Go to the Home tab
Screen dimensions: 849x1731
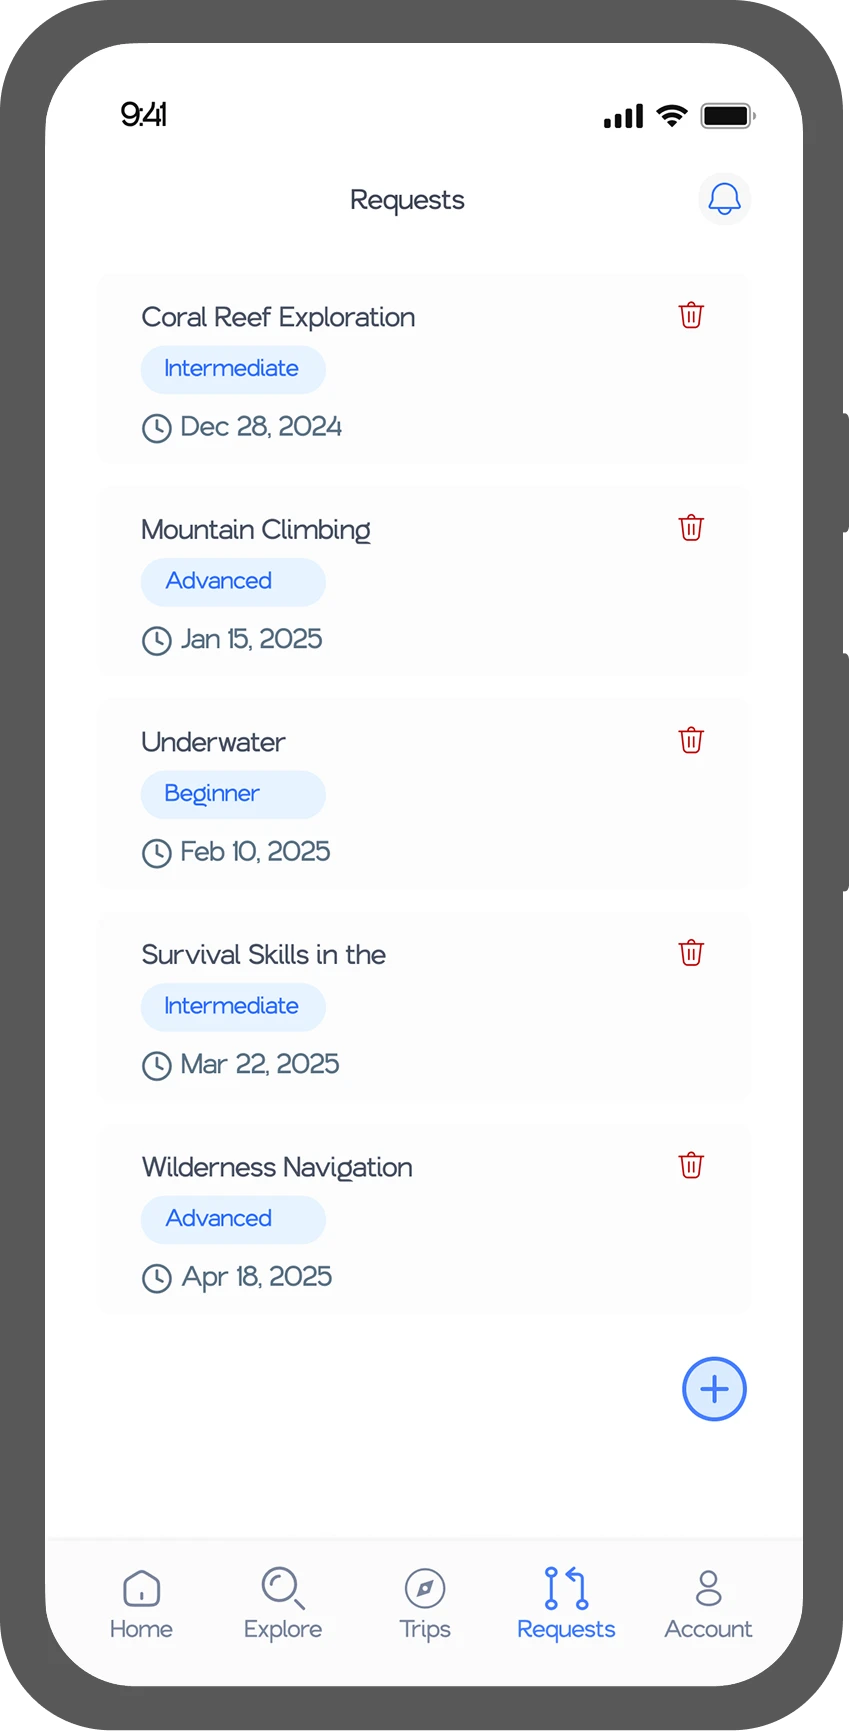click(141, 1604)
